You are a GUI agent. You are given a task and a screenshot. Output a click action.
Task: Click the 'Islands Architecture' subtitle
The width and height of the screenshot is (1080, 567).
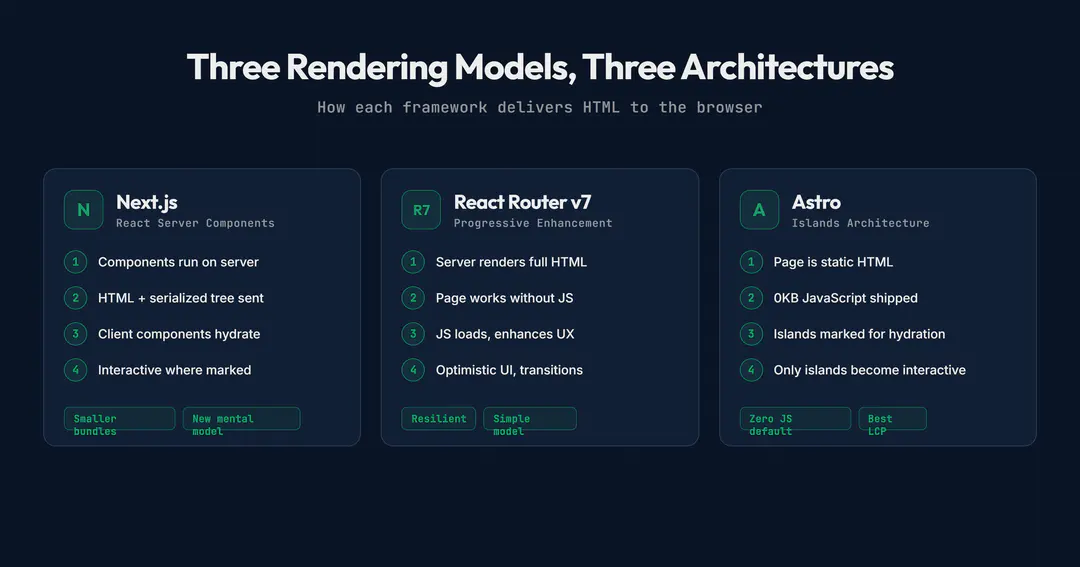click(x=860, y=223)
